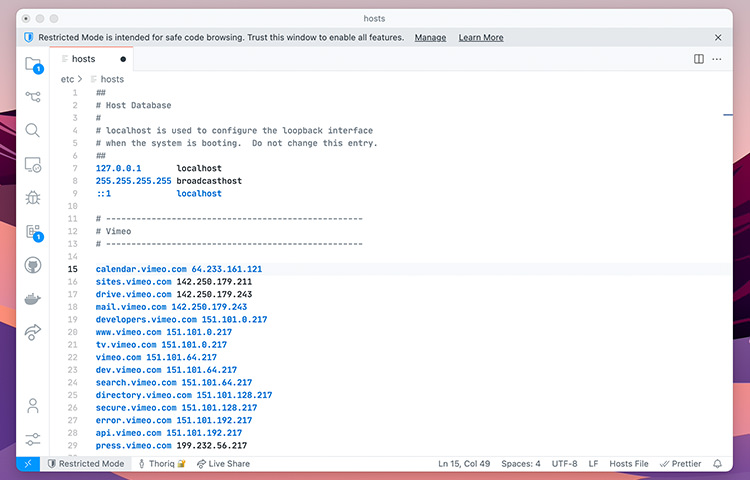
Task: Click Restricted Mode in the status bar
Action: (x=86, y=463)
